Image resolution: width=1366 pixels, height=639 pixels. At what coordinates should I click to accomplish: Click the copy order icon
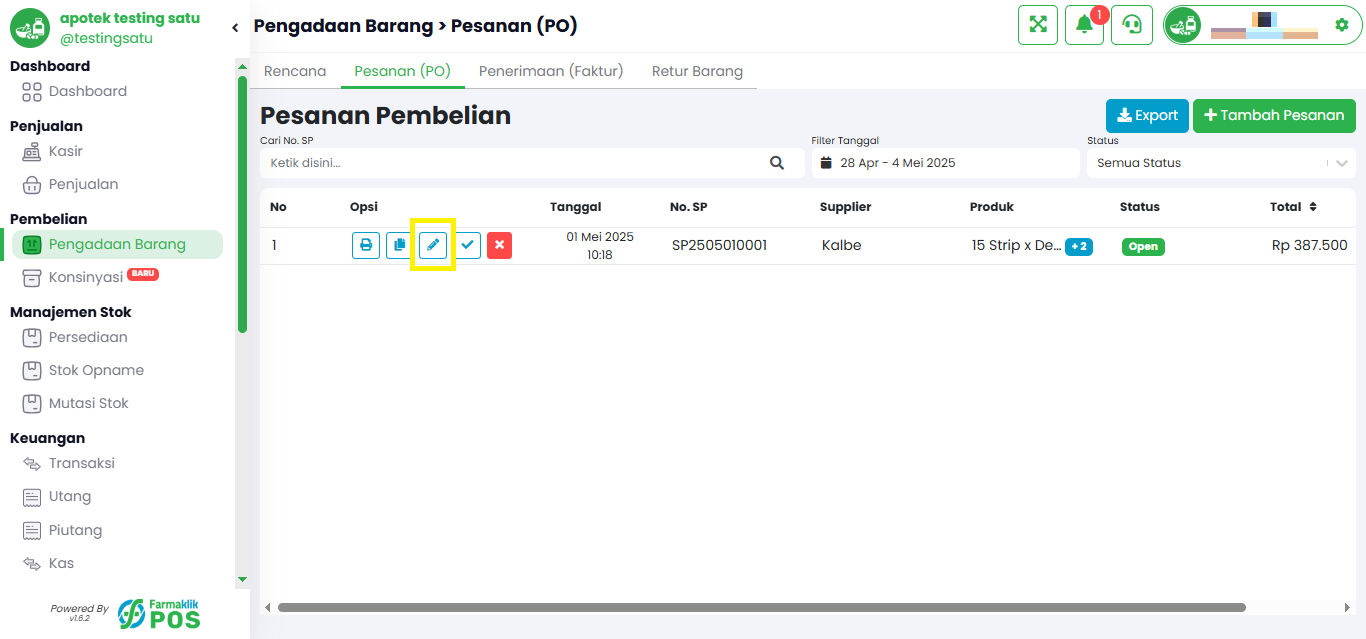coord(399,245)
